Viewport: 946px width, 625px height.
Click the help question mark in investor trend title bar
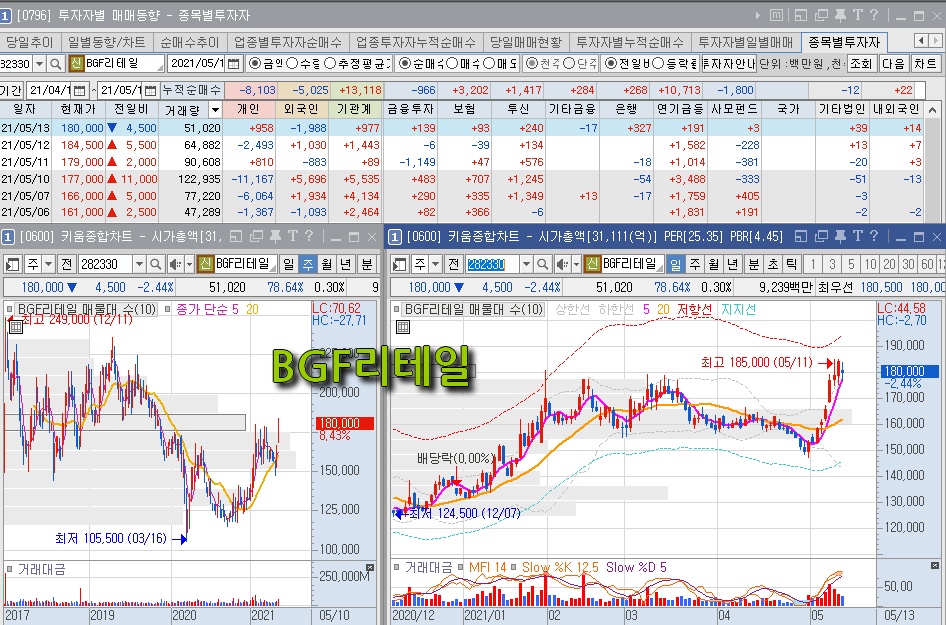click(x=874, y=15)
